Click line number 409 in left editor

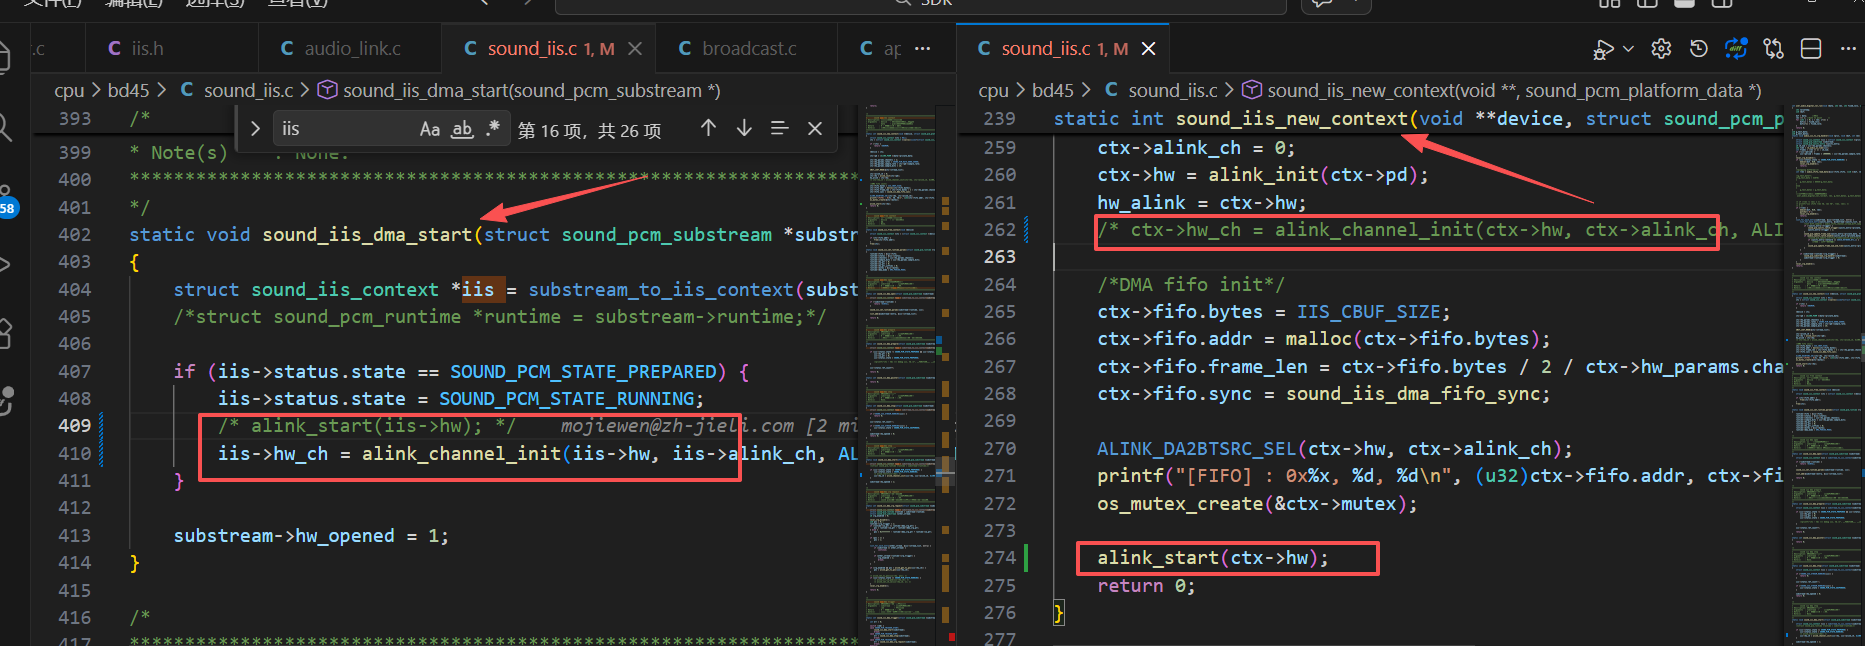click(x=74, y=426)
